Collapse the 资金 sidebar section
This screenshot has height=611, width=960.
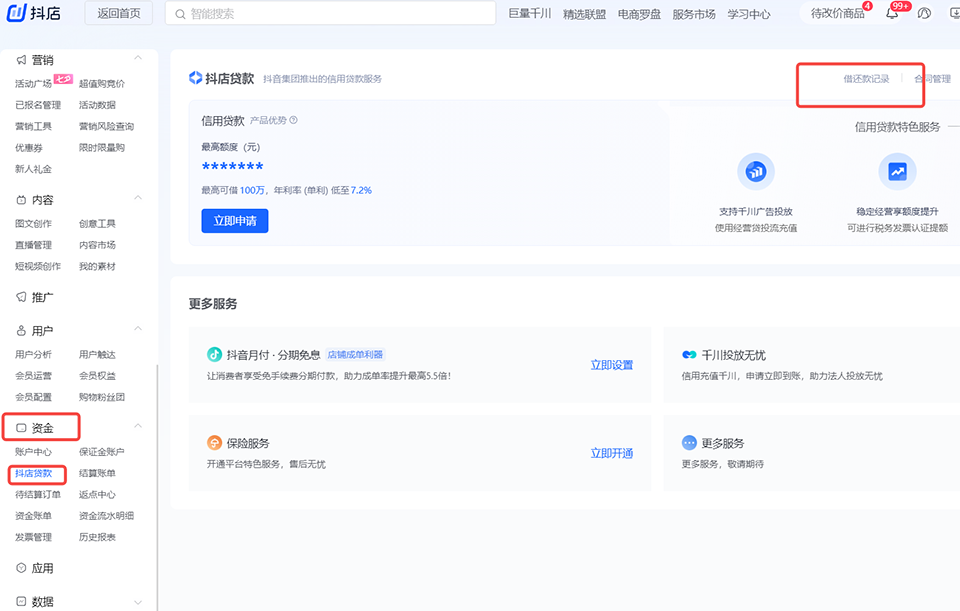[x=138, y=428]
